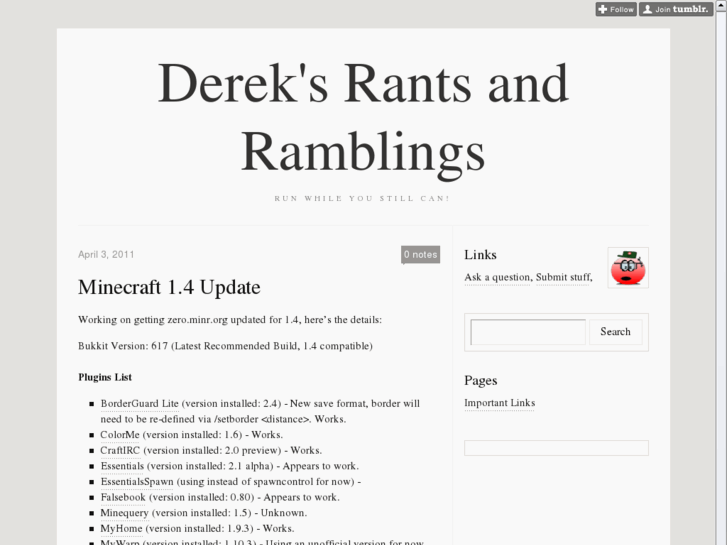727x545 pixels.
Task: Click the Plugins List heading
Action: (x=105, y=377)
